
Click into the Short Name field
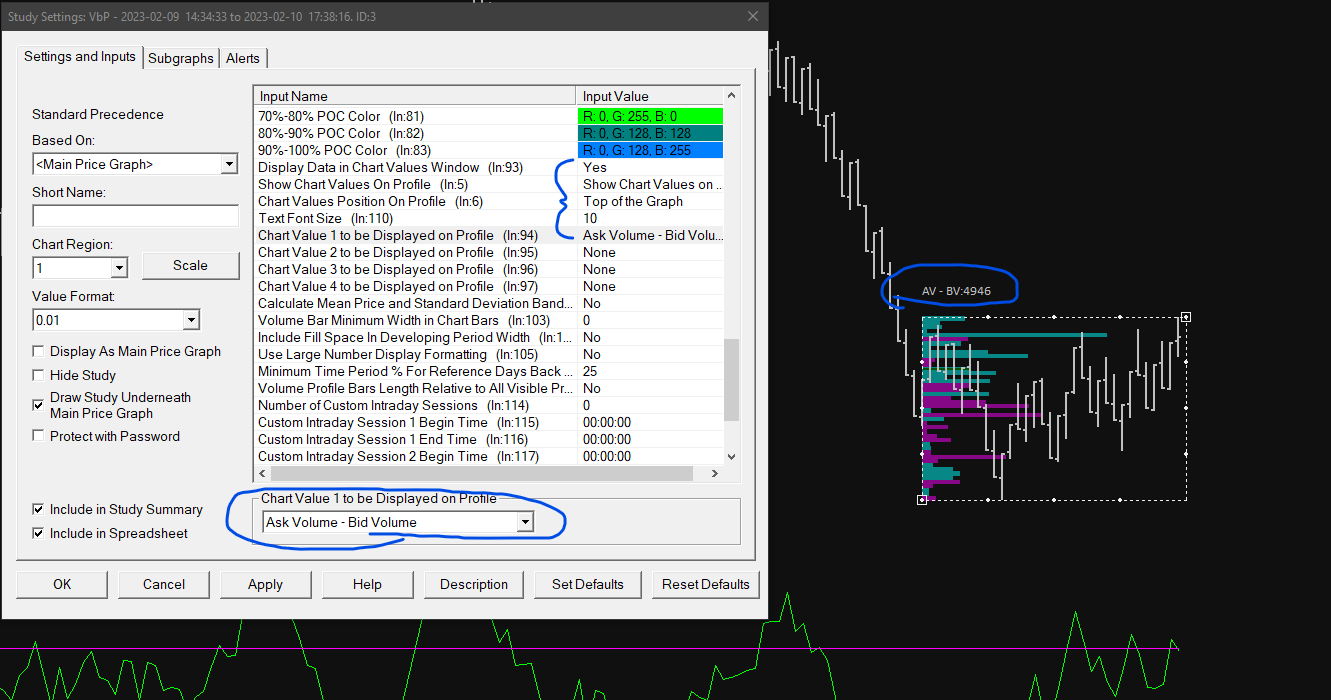135,216
